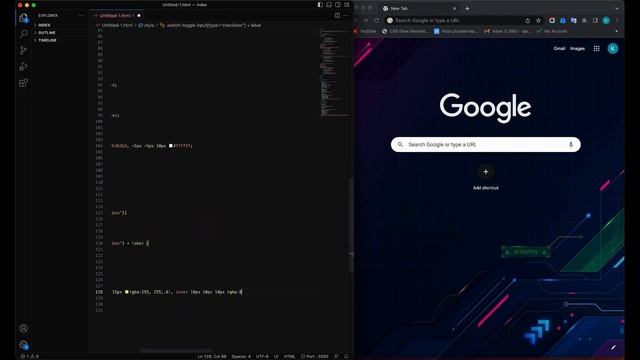
Task: Select the Untitled-1.html editor tab
Action: 116,16
